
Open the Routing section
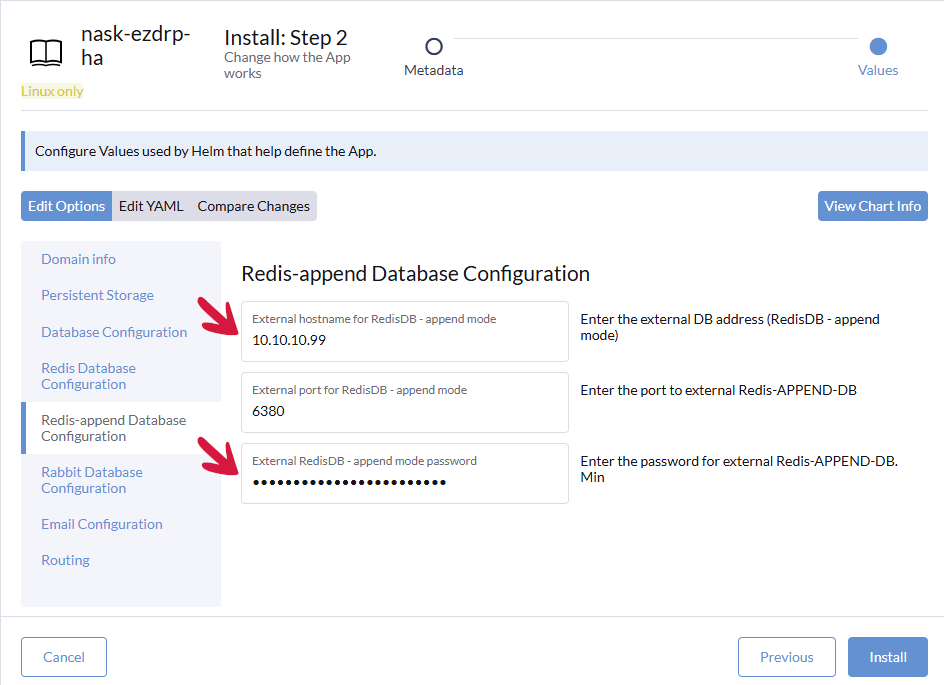[65, 560]
